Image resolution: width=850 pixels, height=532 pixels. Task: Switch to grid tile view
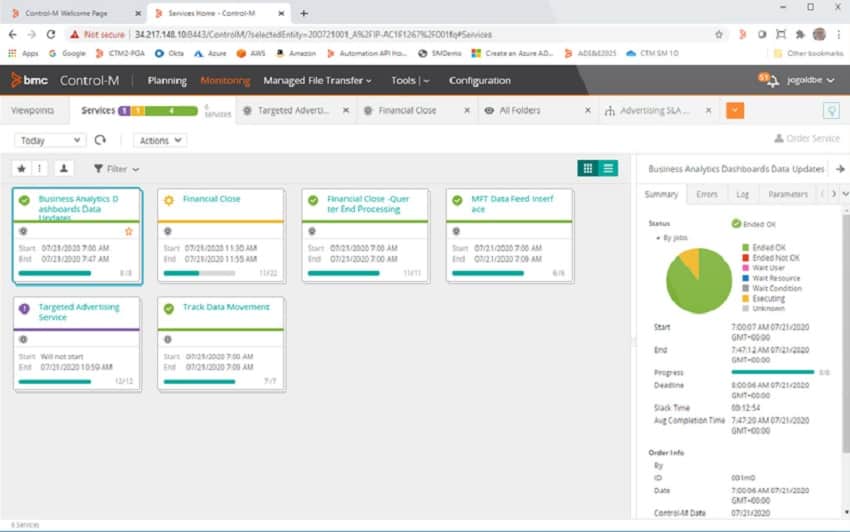coord(588,168)
